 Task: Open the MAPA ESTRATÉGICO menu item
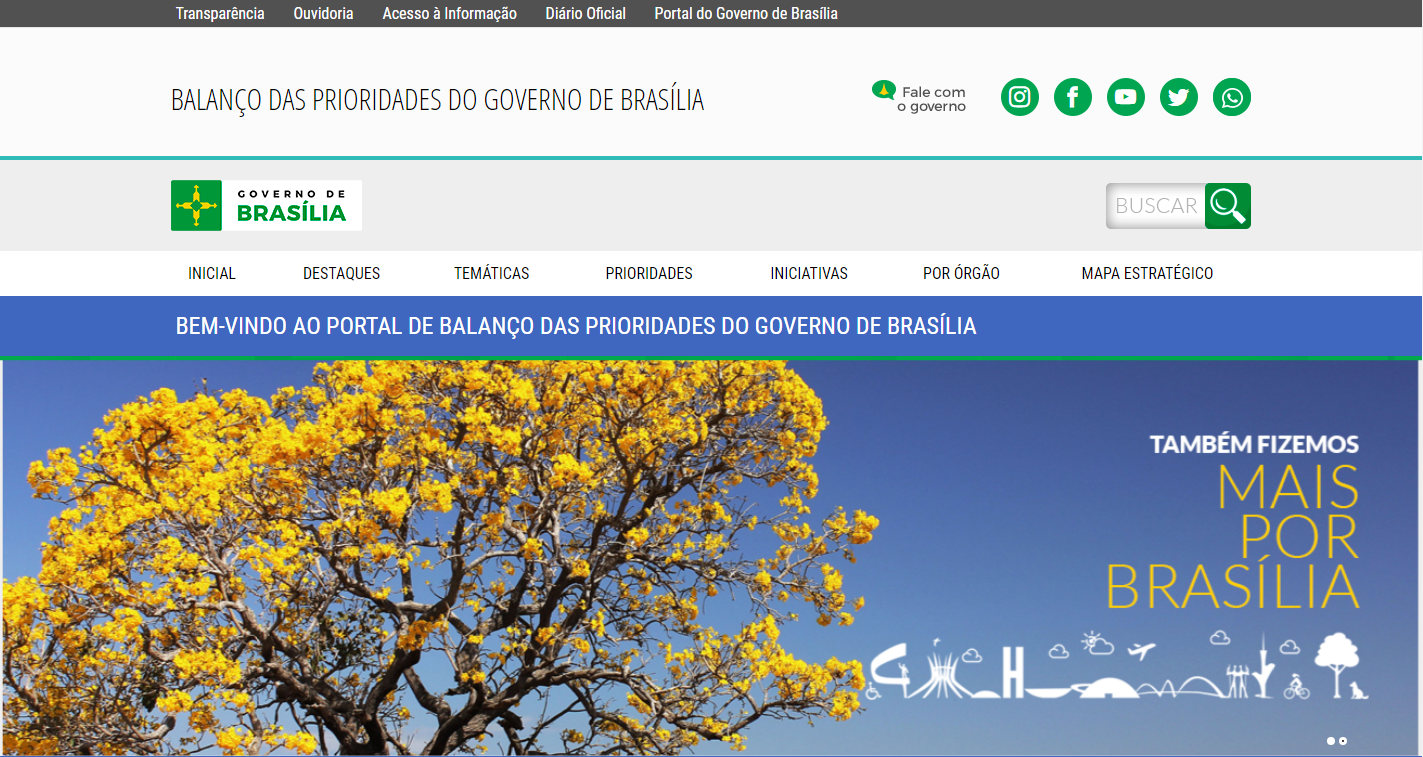[x=1147, y=273]
